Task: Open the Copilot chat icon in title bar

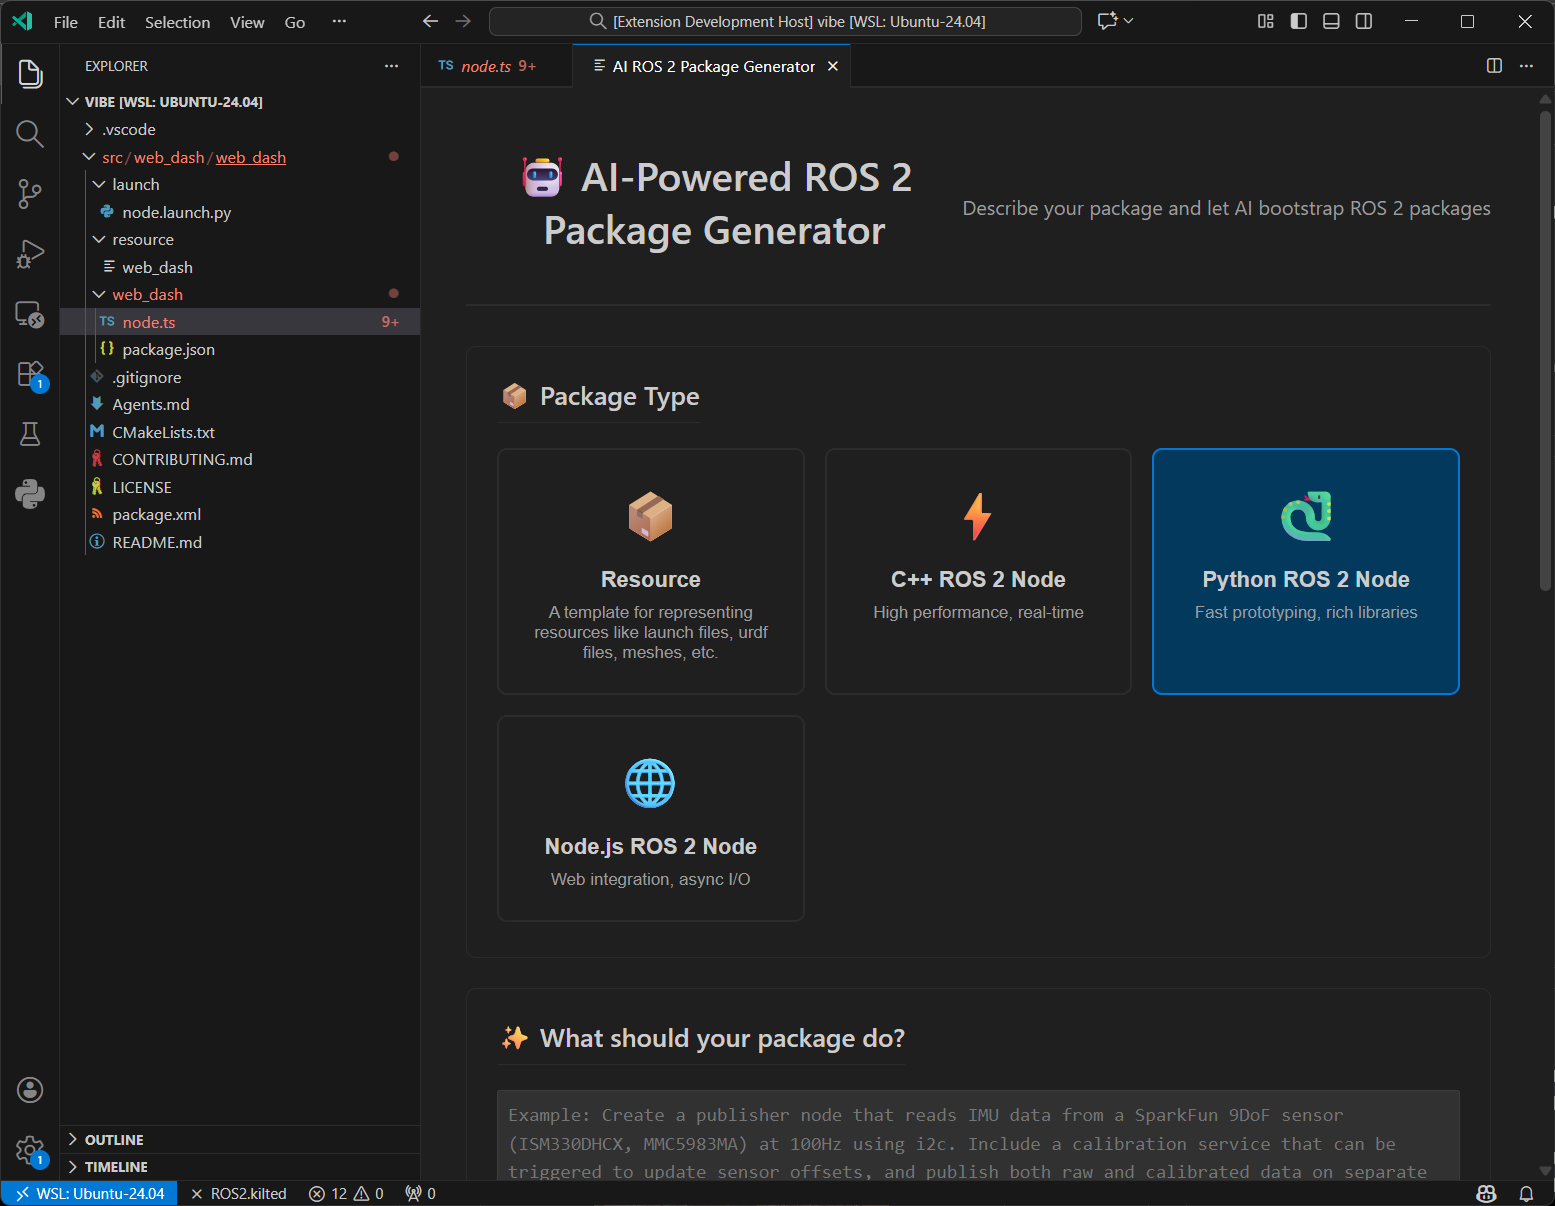Action: 1107,21
